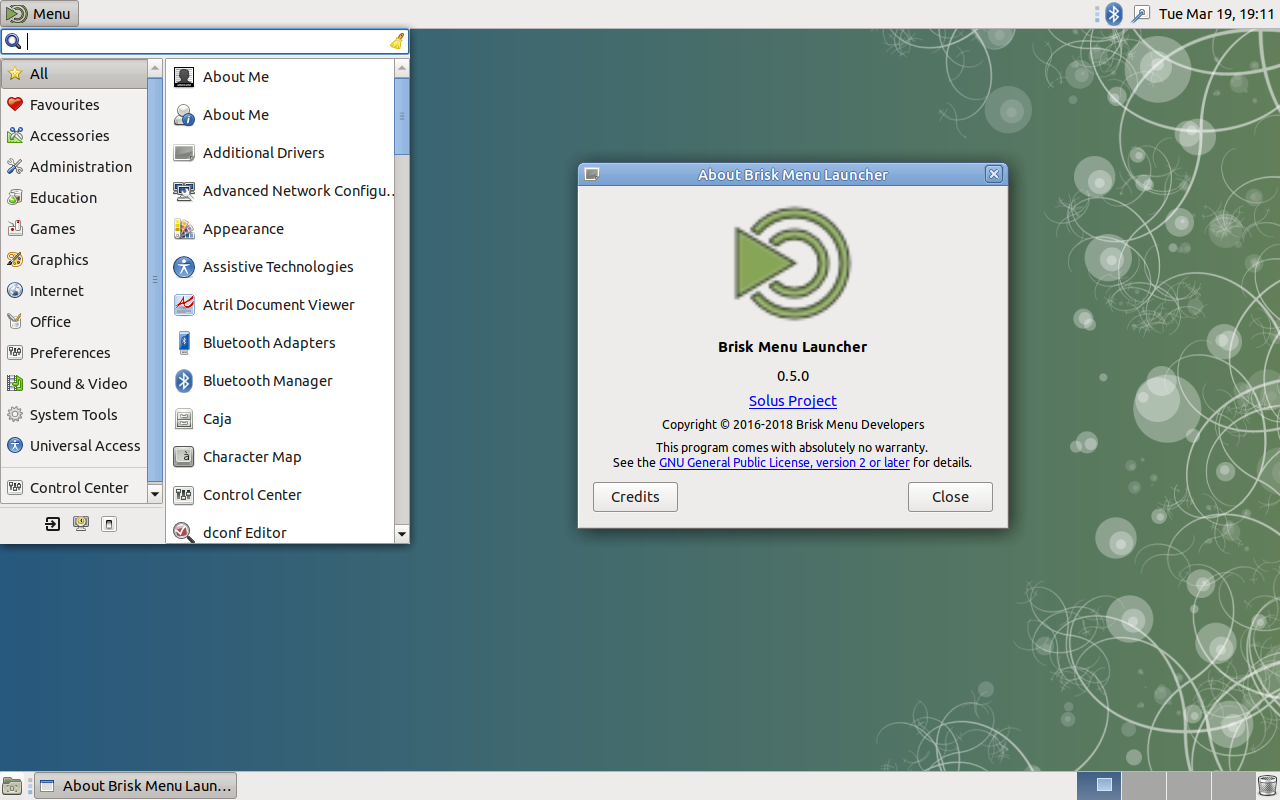This screenshot has width=1280, height=800.
Task: Open the Solus Project link
Action: pos(793,401)
